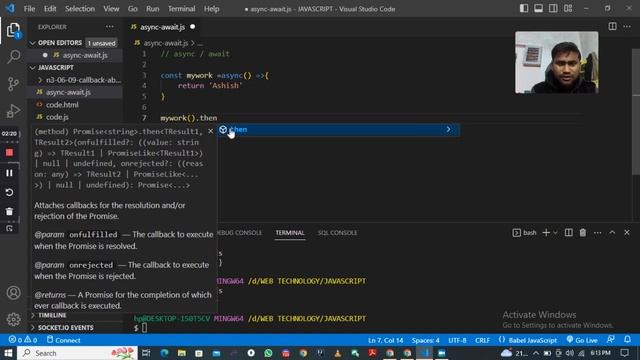Click Connect in the status bar
640x360 pixels.
(64, 340)
